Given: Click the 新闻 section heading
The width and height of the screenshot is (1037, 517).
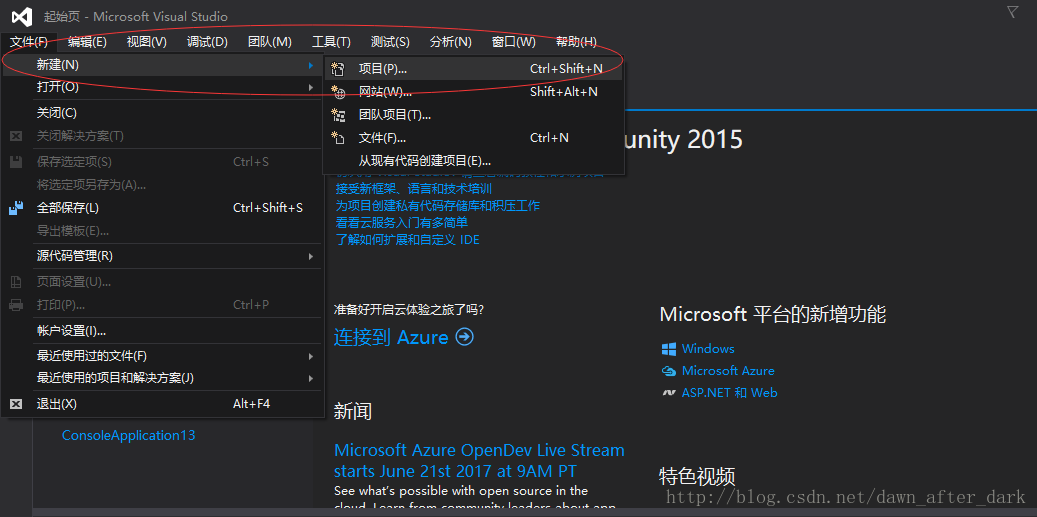Looking at the screenshot, I should coord(353,411).
